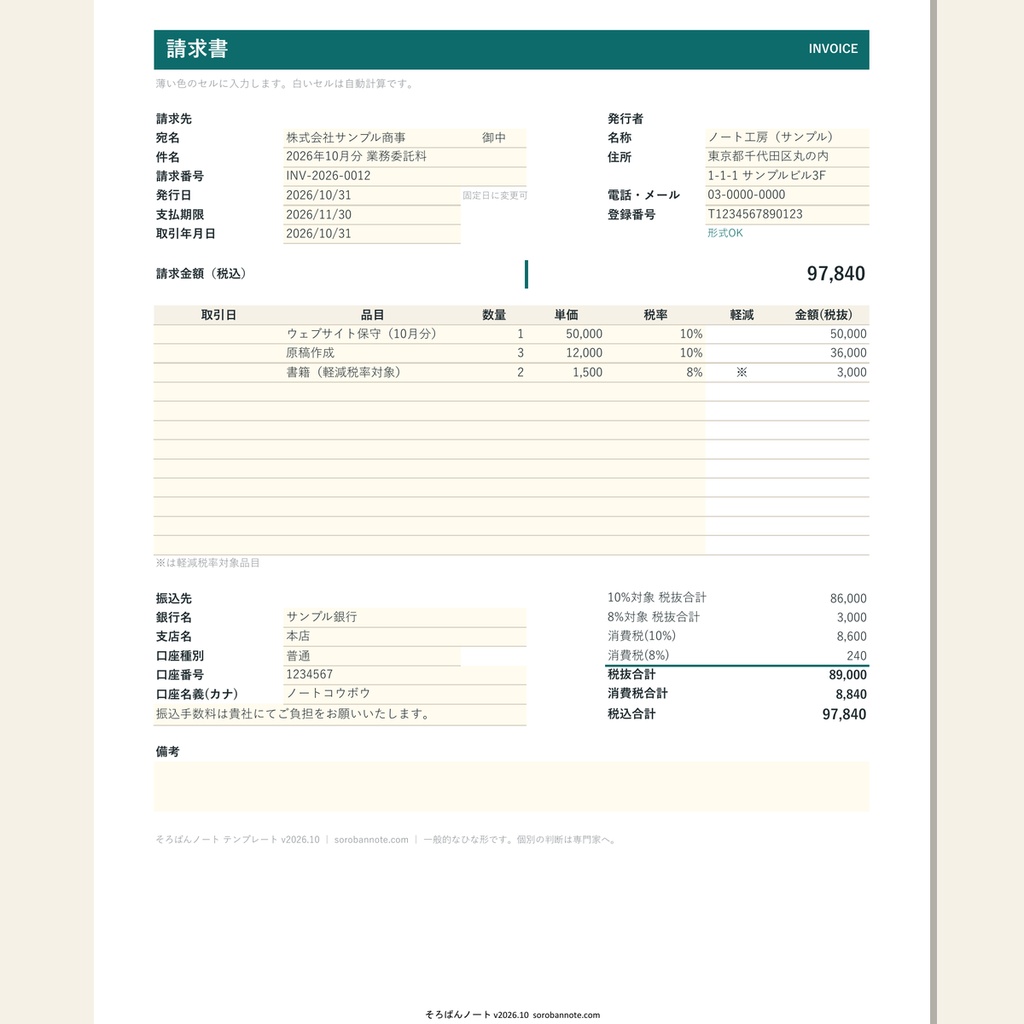Click the page footer そろばんノート v2026.10
1024x1024 pixels.
(x=477, y=1015)
